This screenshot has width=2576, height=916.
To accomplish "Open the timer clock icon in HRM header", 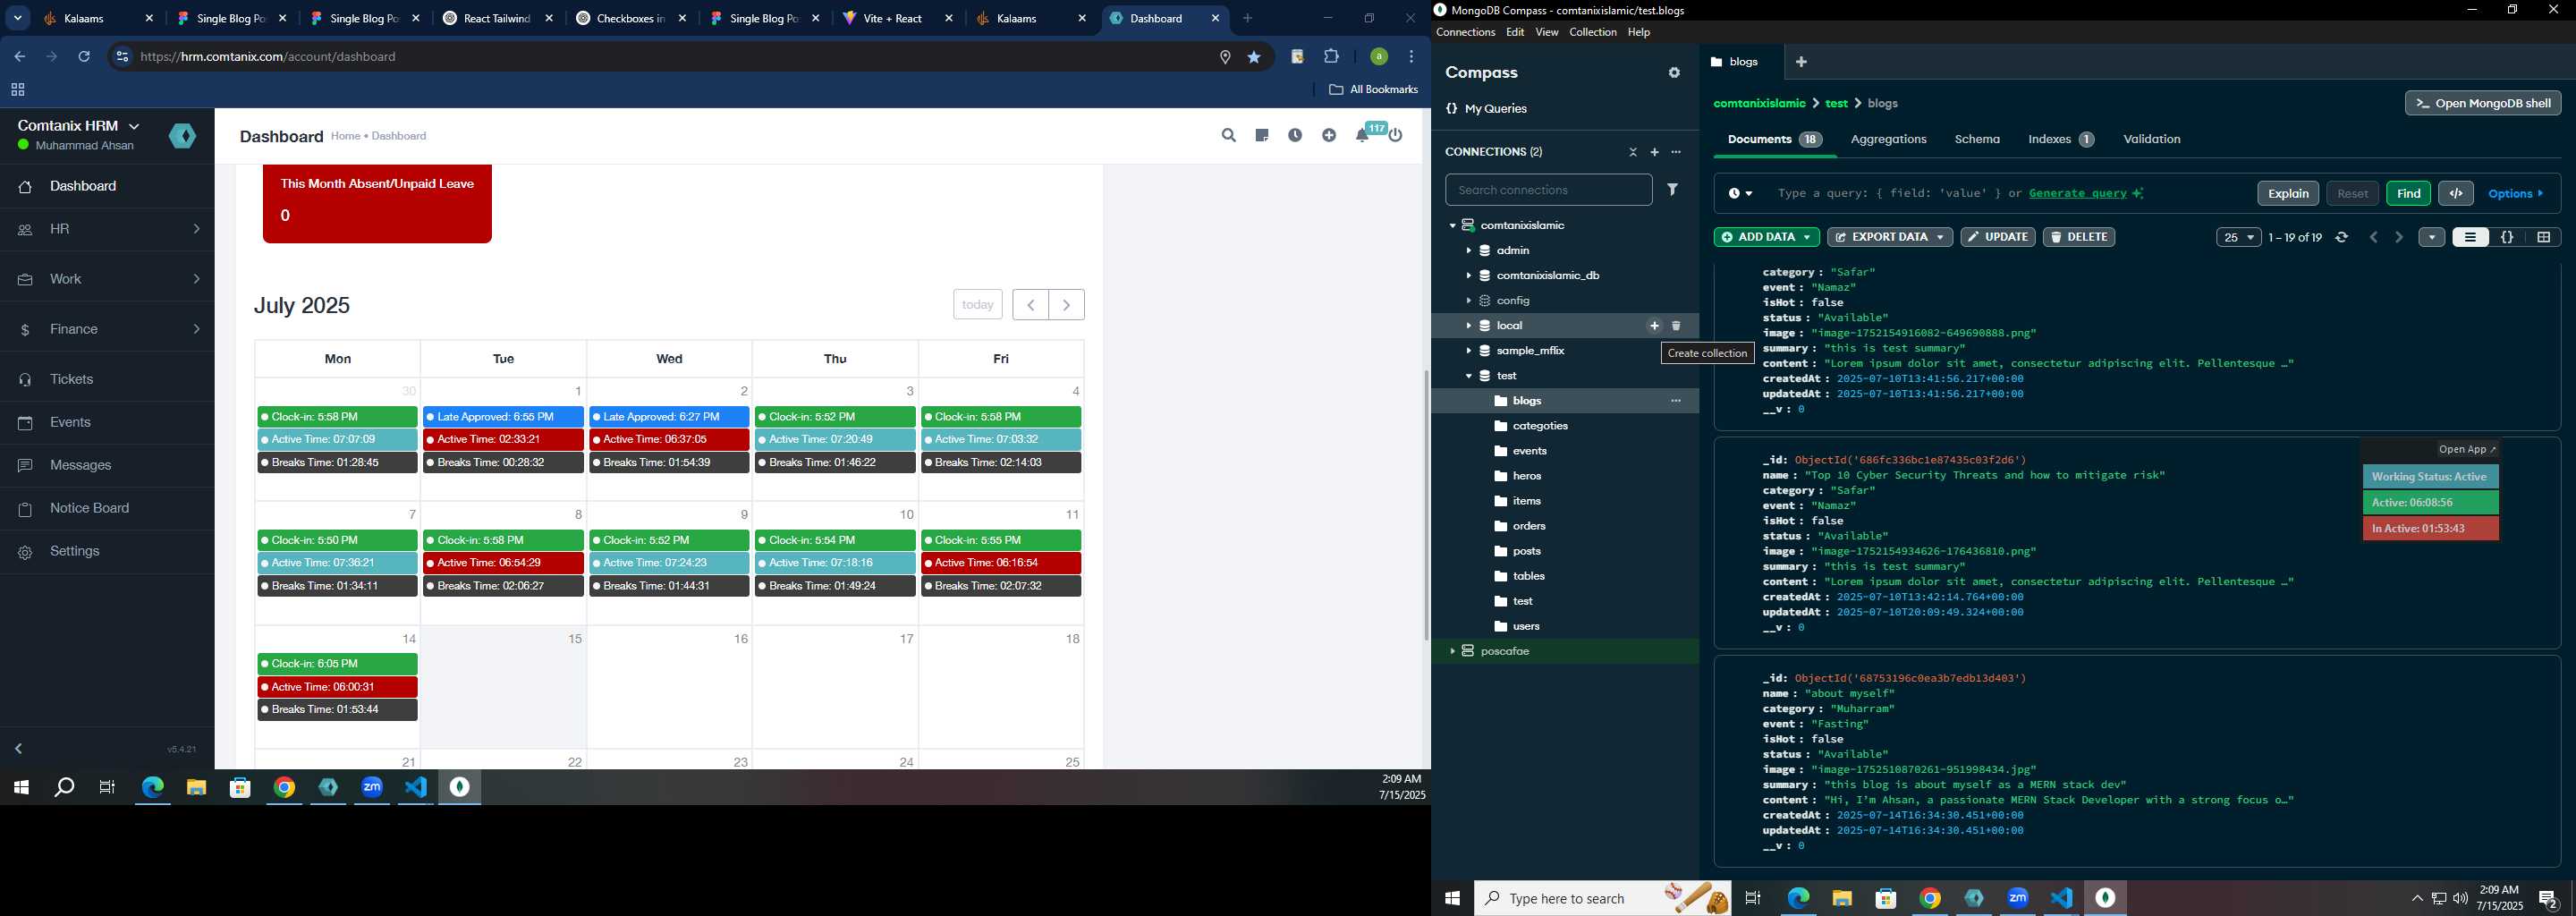I will [x=1295, y=135].
